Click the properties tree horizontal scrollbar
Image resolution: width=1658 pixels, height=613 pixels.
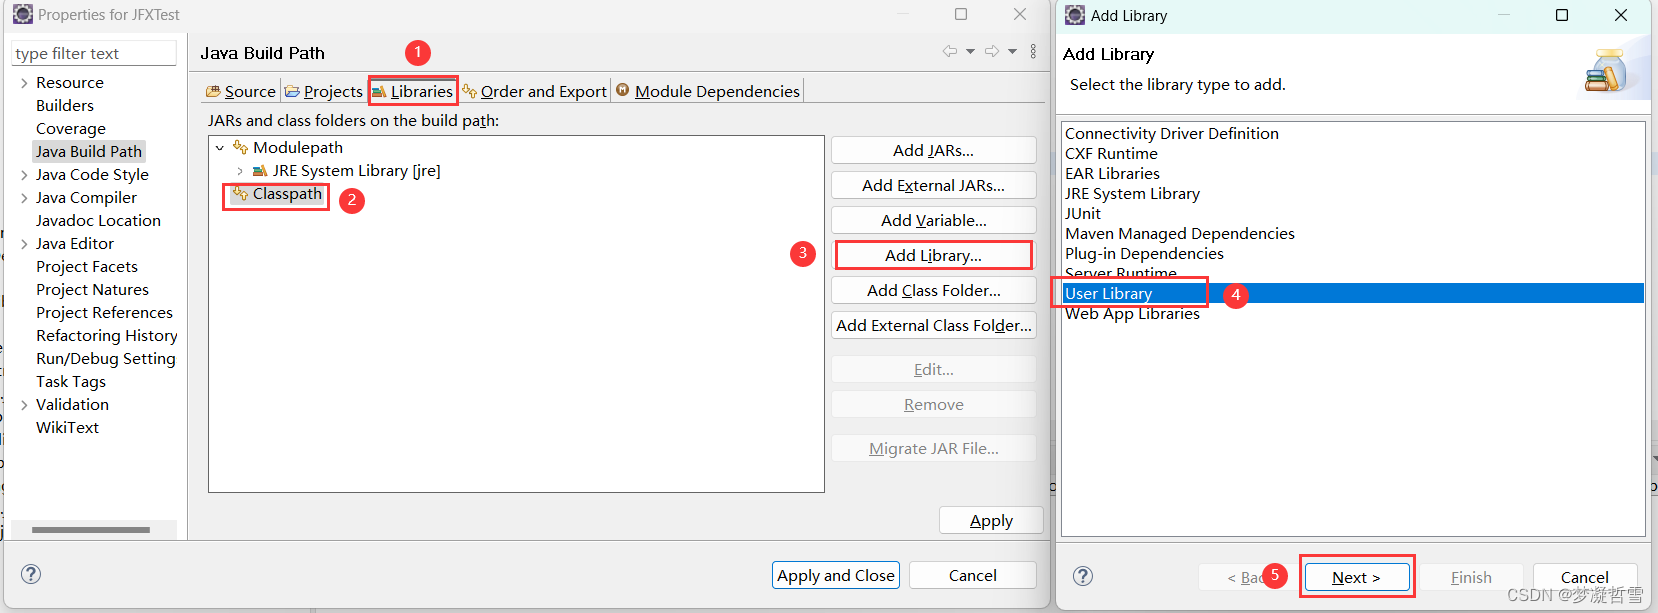point(90,530)
